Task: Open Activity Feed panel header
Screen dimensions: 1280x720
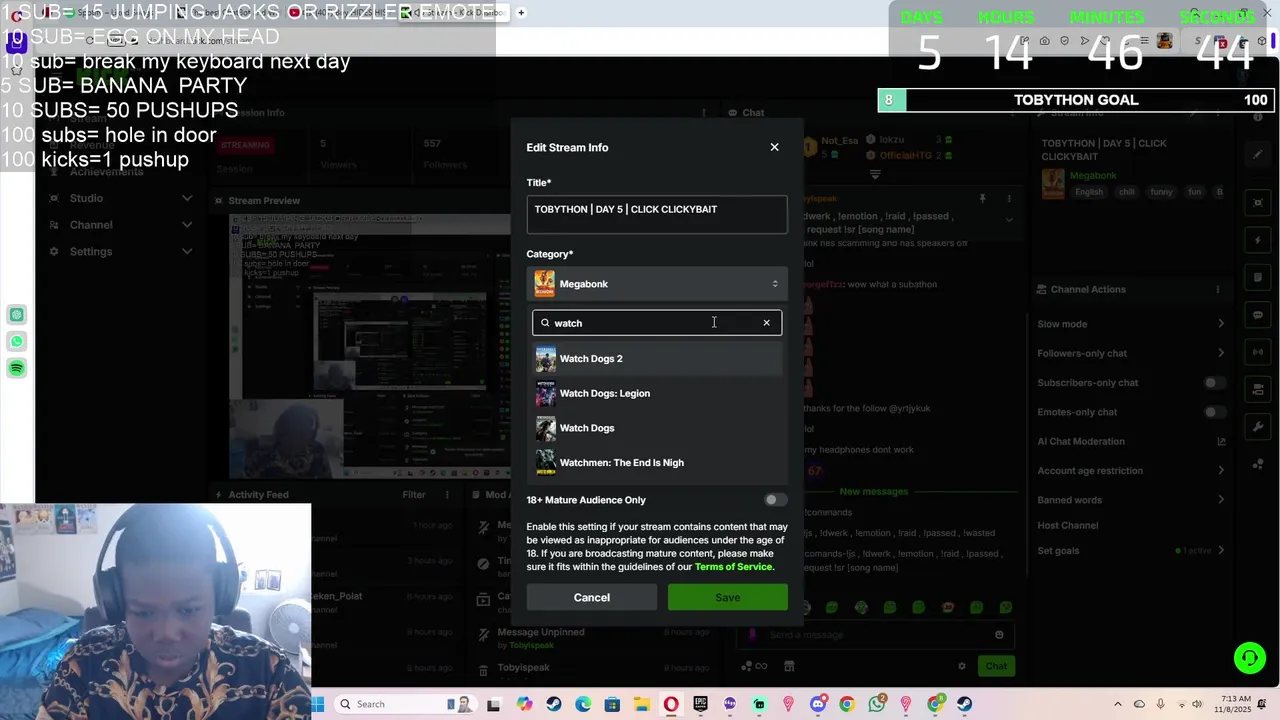Action: click(x=258, y=495)
